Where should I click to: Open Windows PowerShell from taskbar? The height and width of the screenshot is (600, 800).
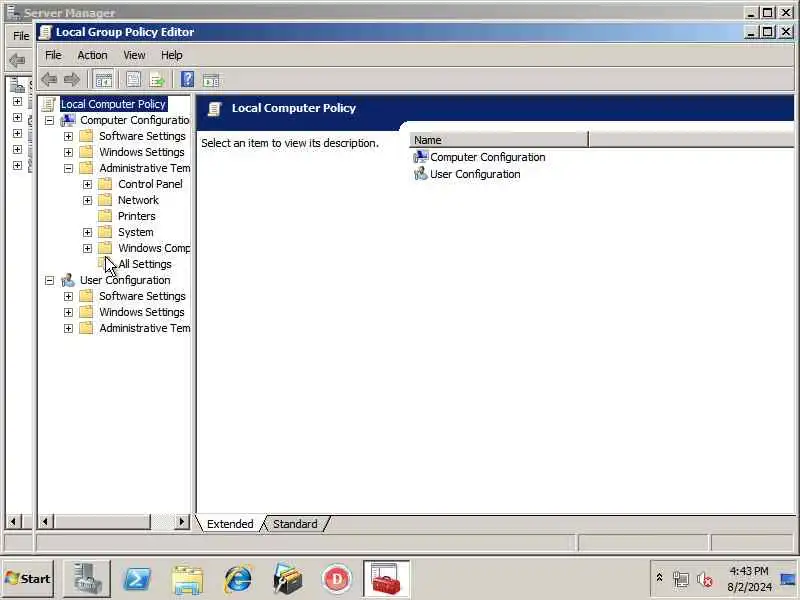[x=137, y=580]
